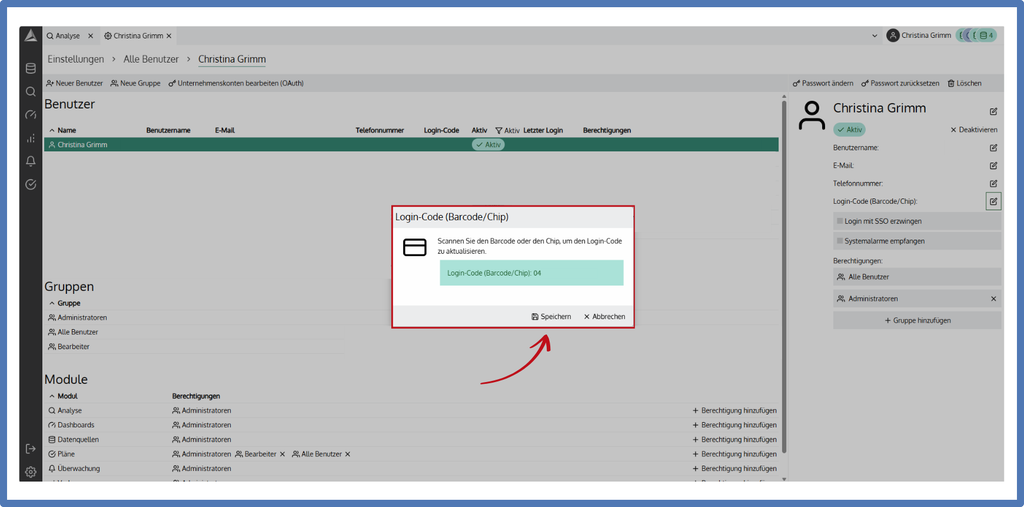
Task: Click the large profile silhouette icon
Action: coord(812,116)
